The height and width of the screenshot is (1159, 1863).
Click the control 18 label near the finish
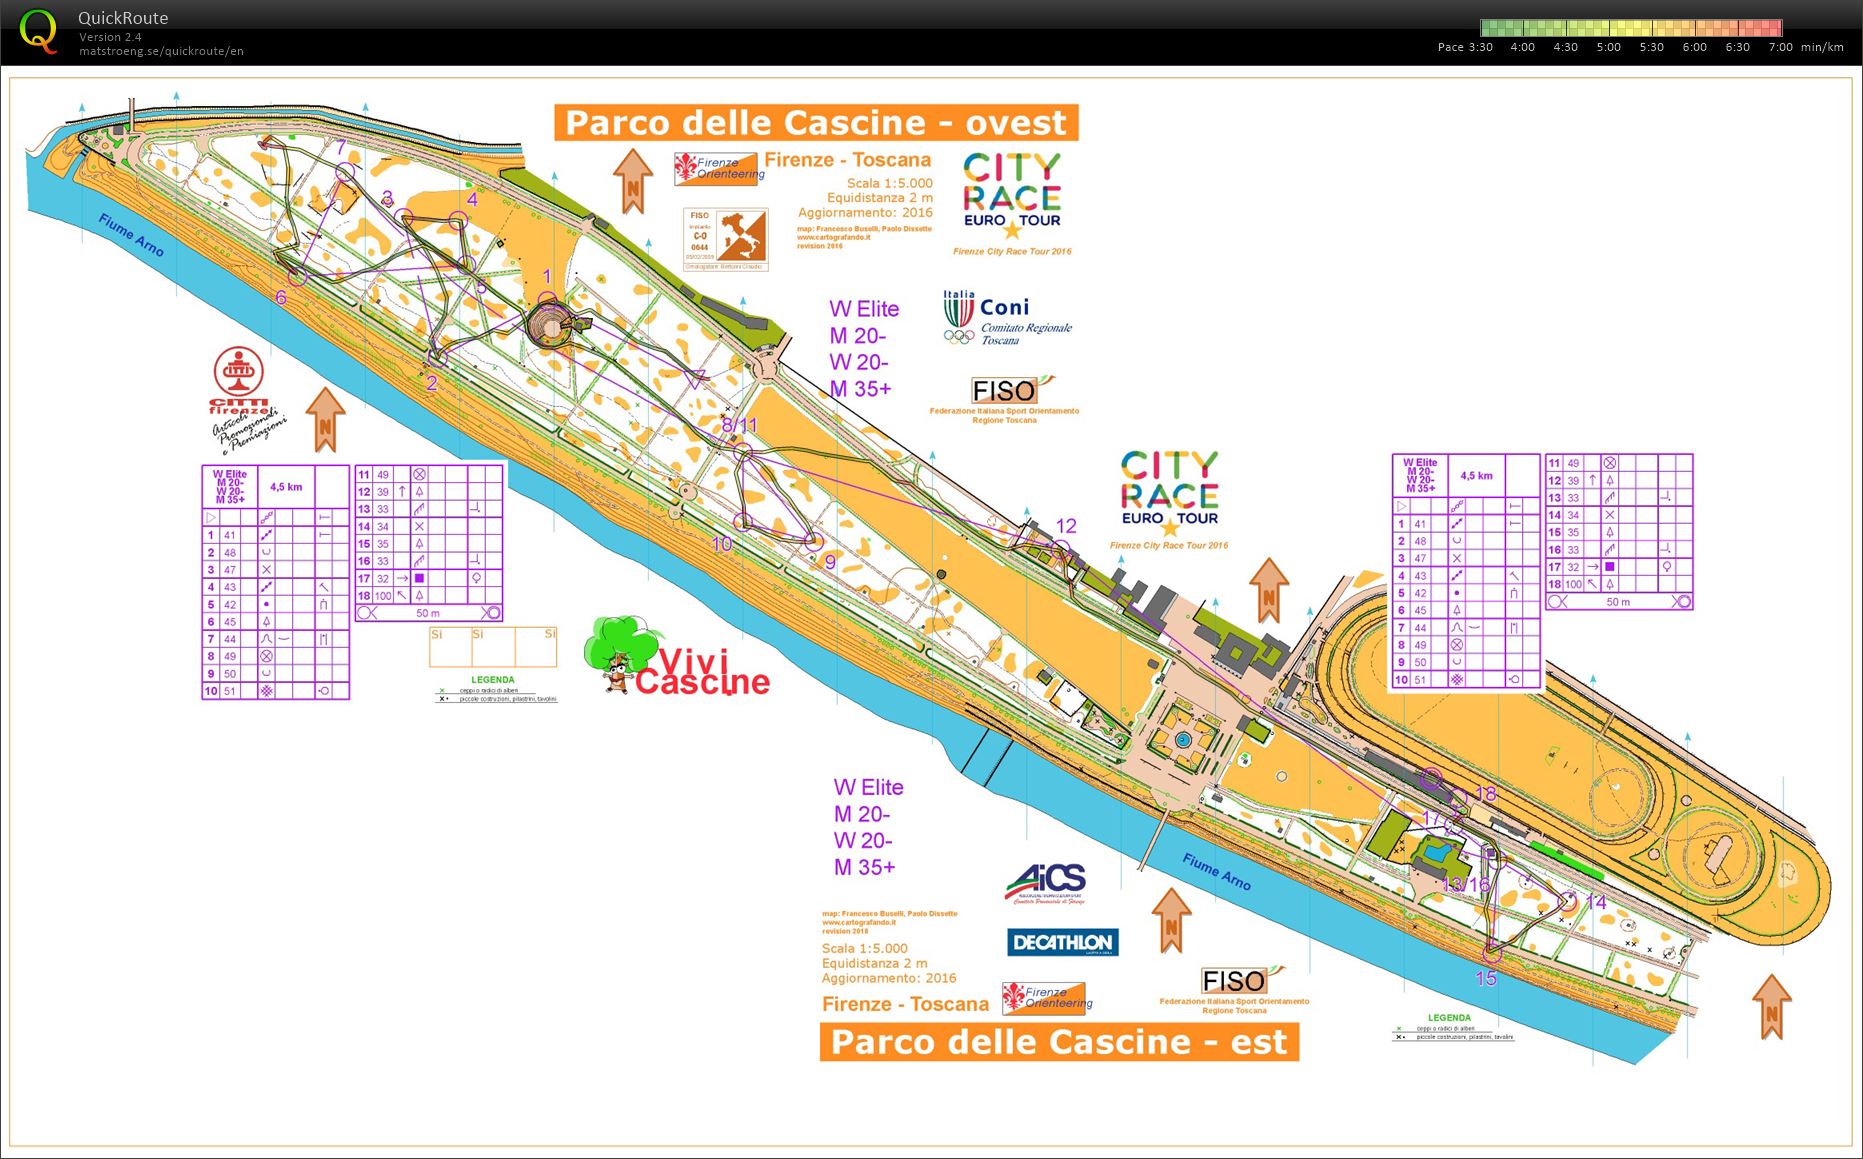(x=1486, y=794)
